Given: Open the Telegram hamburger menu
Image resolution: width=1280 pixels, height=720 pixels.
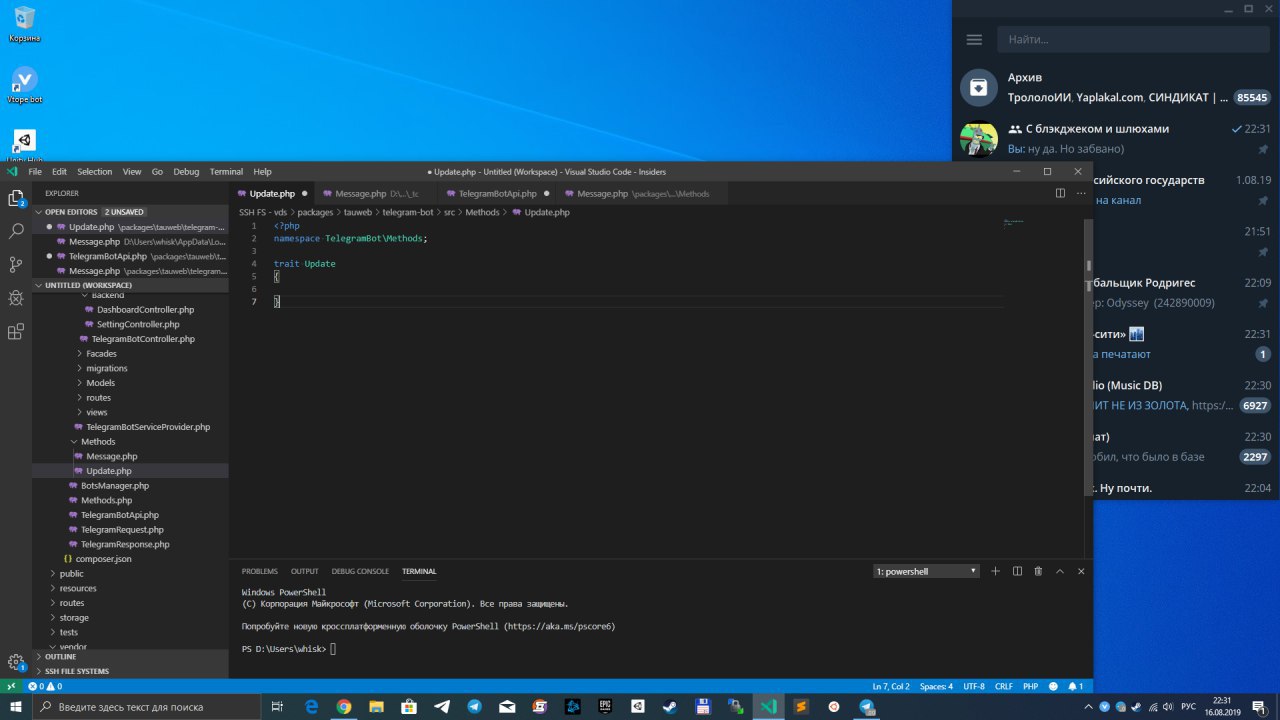Looking at the screenshot, I should [x=974, y=39].
